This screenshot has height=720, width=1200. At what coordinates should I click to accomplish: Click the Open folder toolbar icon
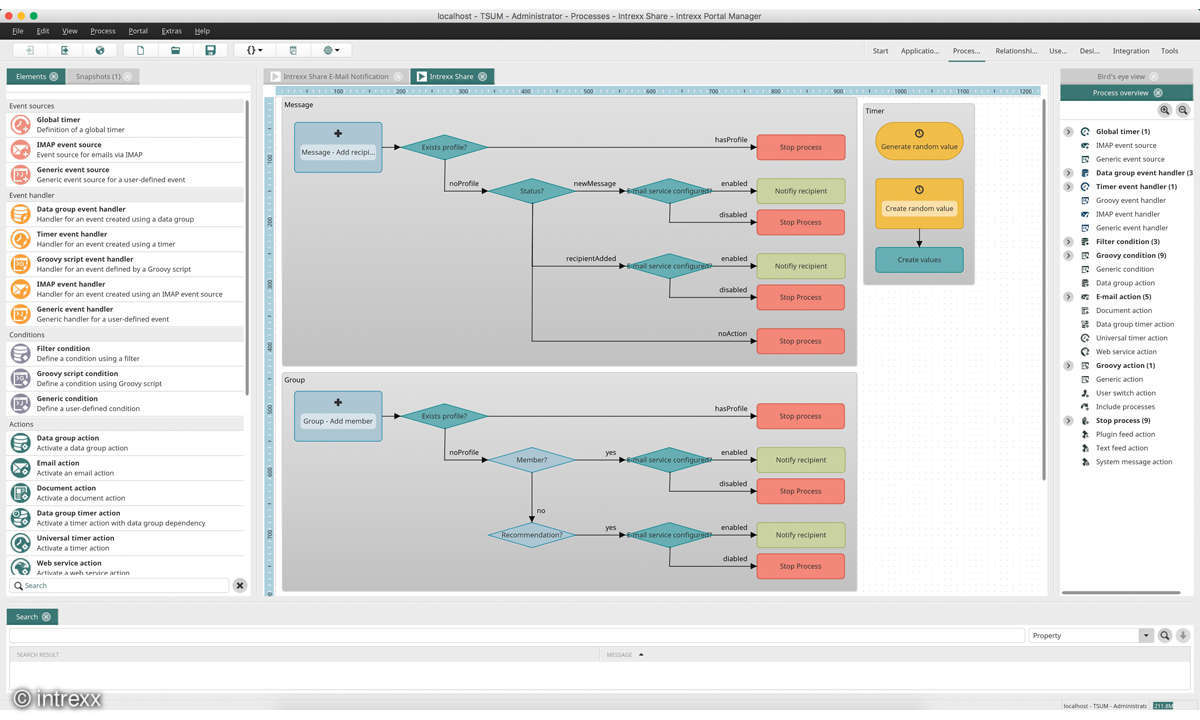(x=175, y=50)
